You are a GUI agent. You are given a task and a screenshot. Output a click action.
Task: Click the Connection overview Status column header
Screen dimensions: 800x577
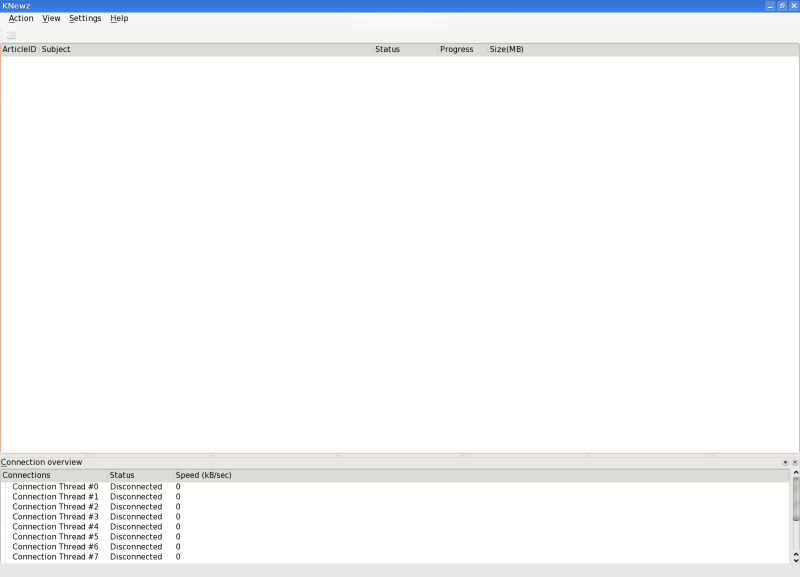(140, 475)
